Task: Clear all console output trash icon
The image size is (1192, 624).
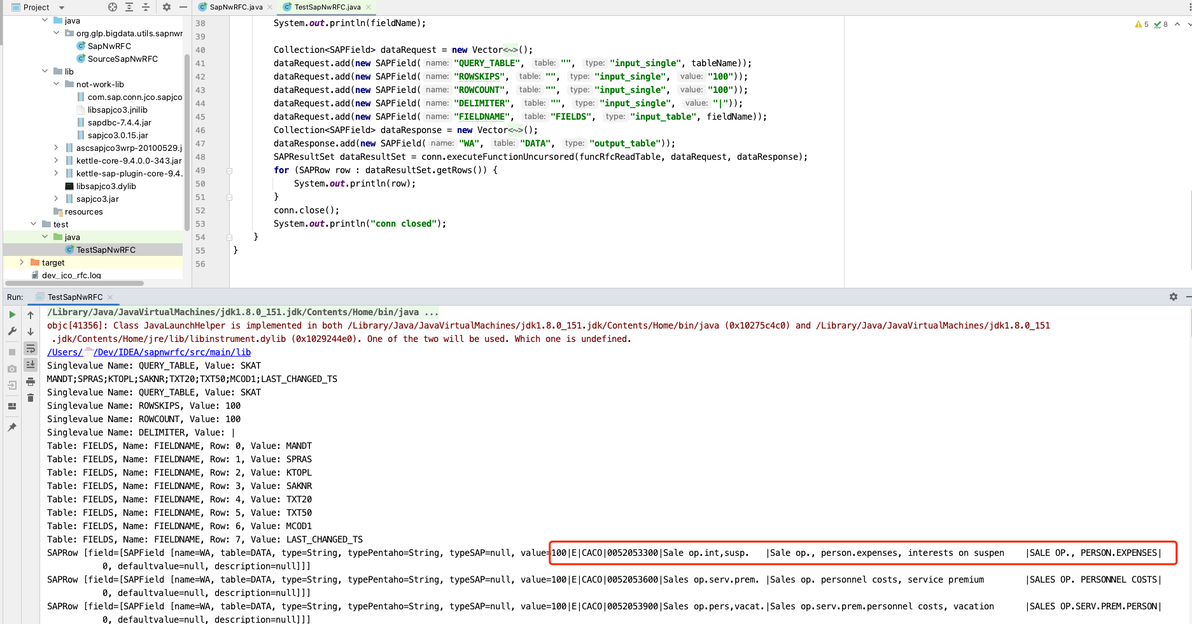Action: [x=30, y=398]
